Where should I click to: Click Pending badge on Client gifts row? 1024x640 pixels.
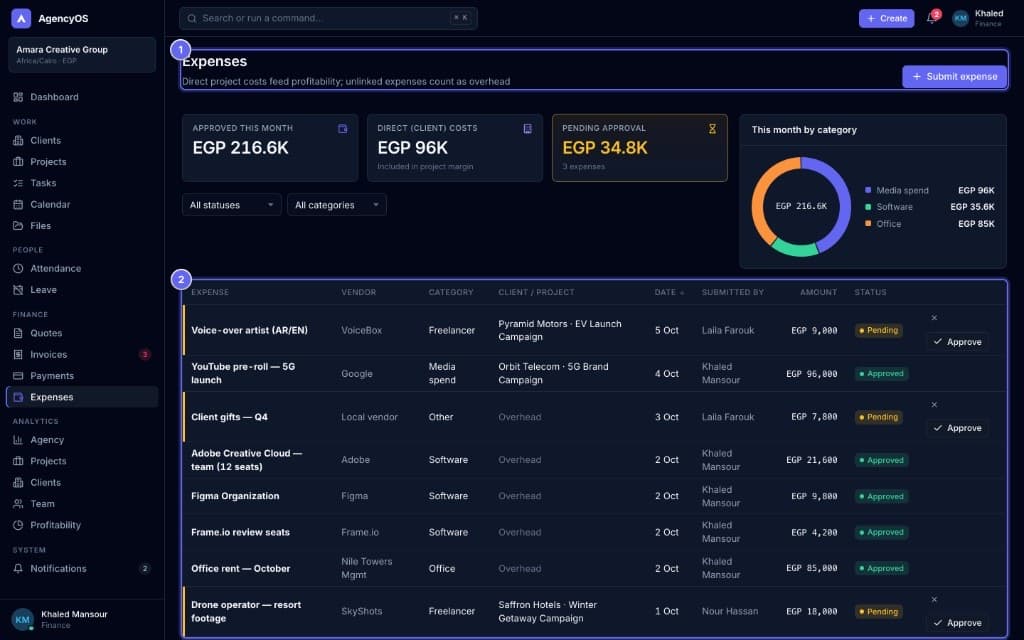878,417
